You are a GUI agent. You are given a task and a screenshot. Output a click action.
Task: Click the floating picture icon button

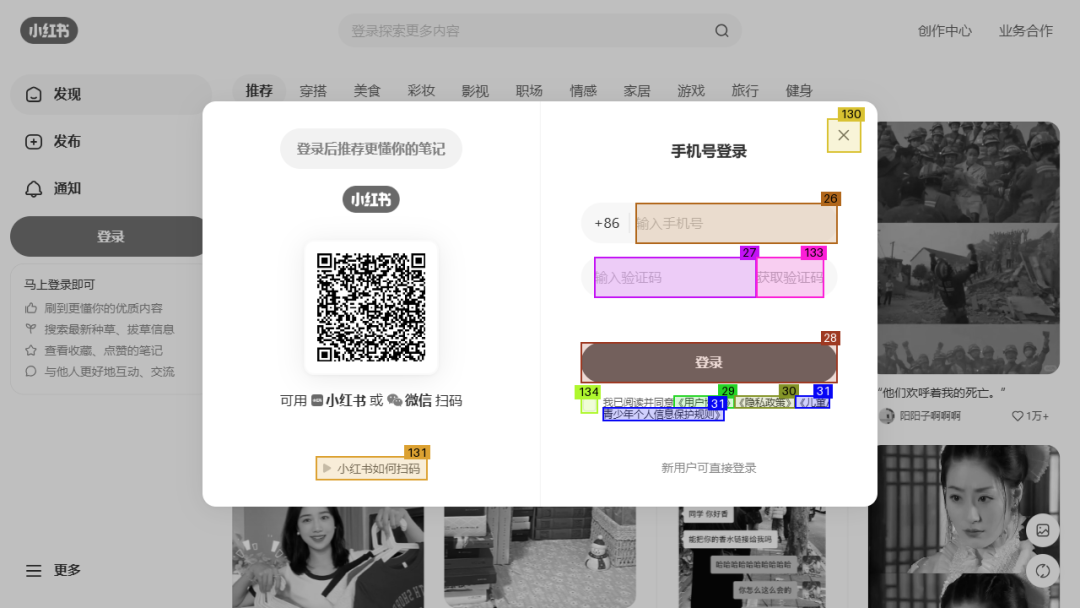1043,530
